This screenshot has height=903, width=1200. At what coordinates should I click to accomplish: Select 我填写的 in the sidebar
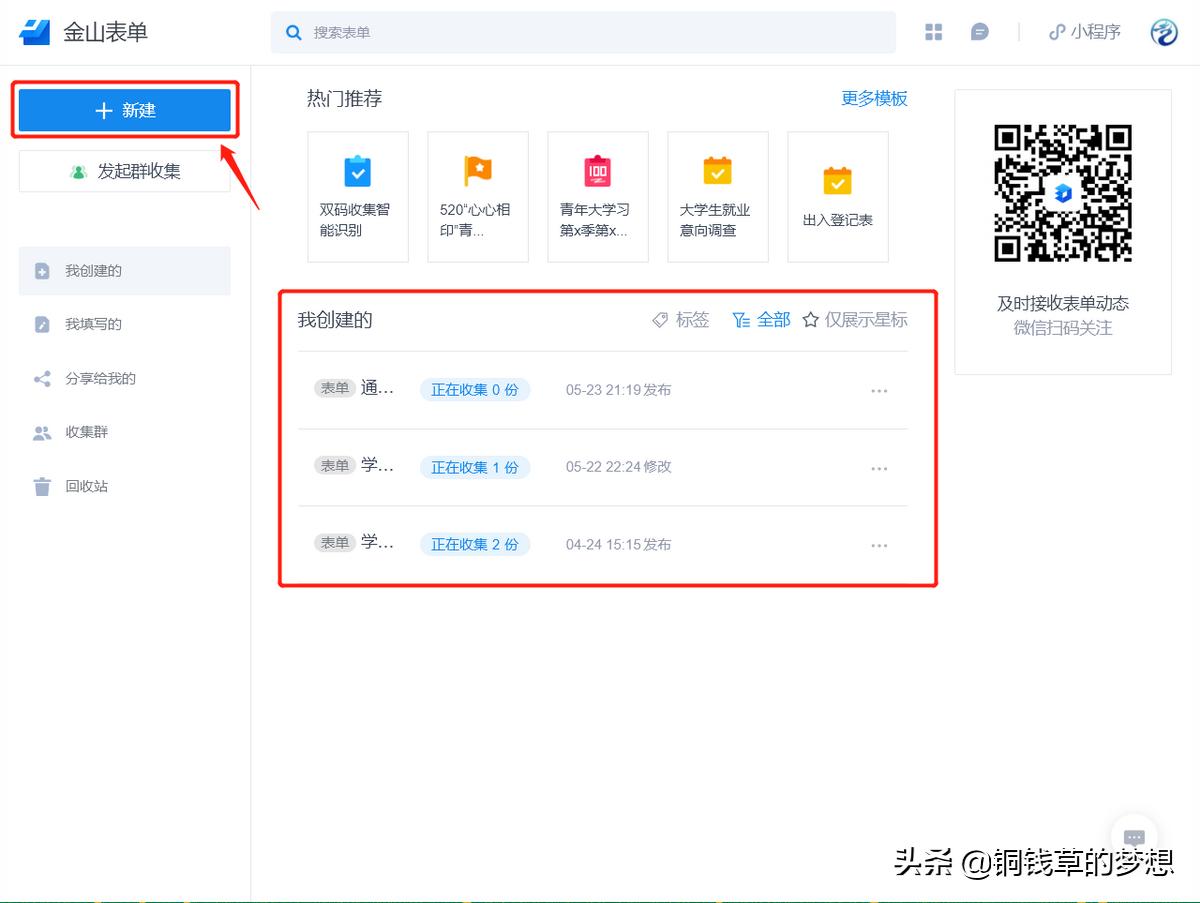coord(93,324)
